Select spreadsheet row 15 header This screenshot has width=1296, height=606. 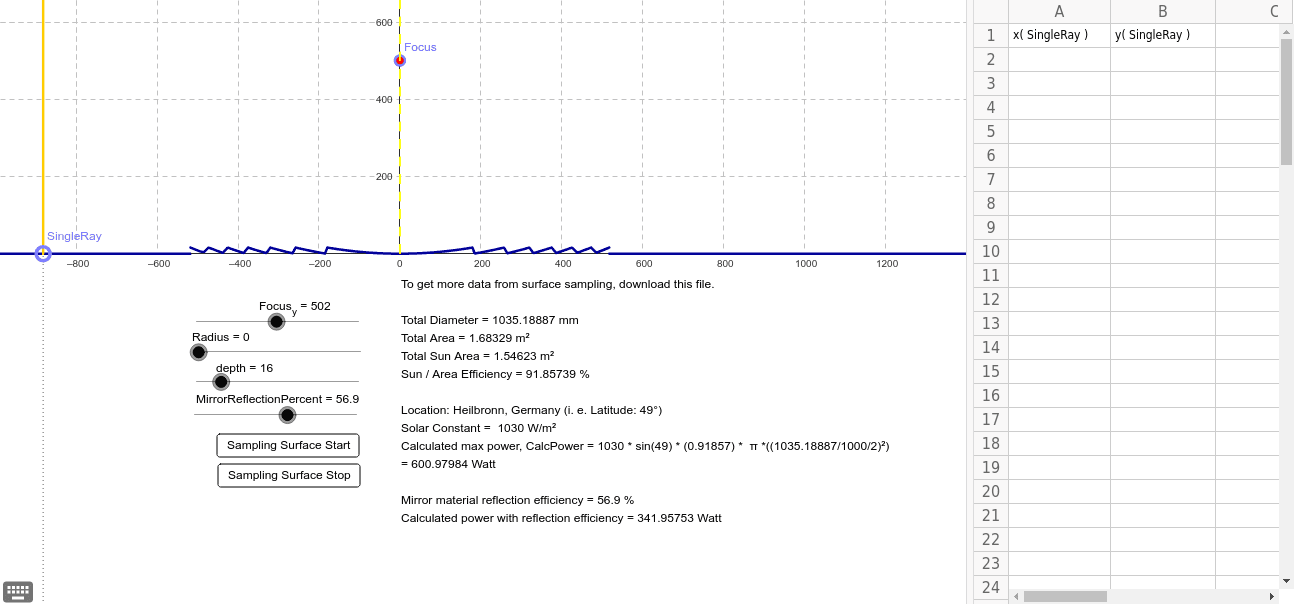pos(991,371)
